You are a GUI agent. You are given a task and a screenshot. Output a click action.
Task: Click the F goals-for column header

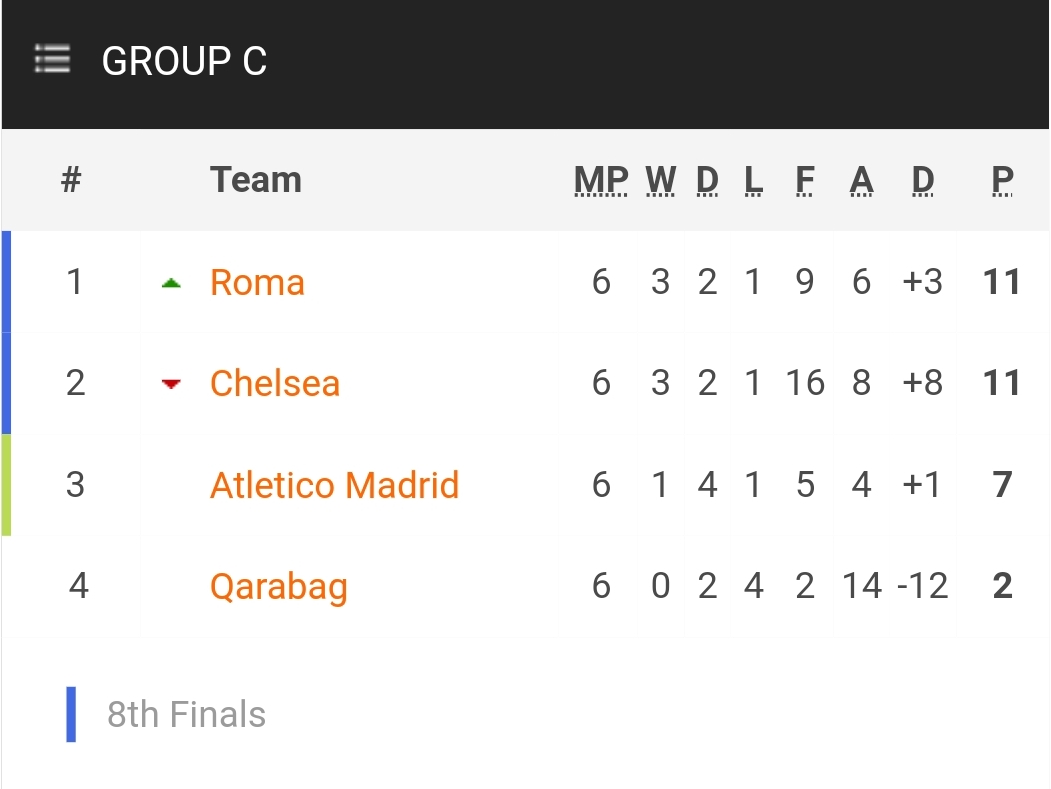pyautogui.click(x=805, y=180)
